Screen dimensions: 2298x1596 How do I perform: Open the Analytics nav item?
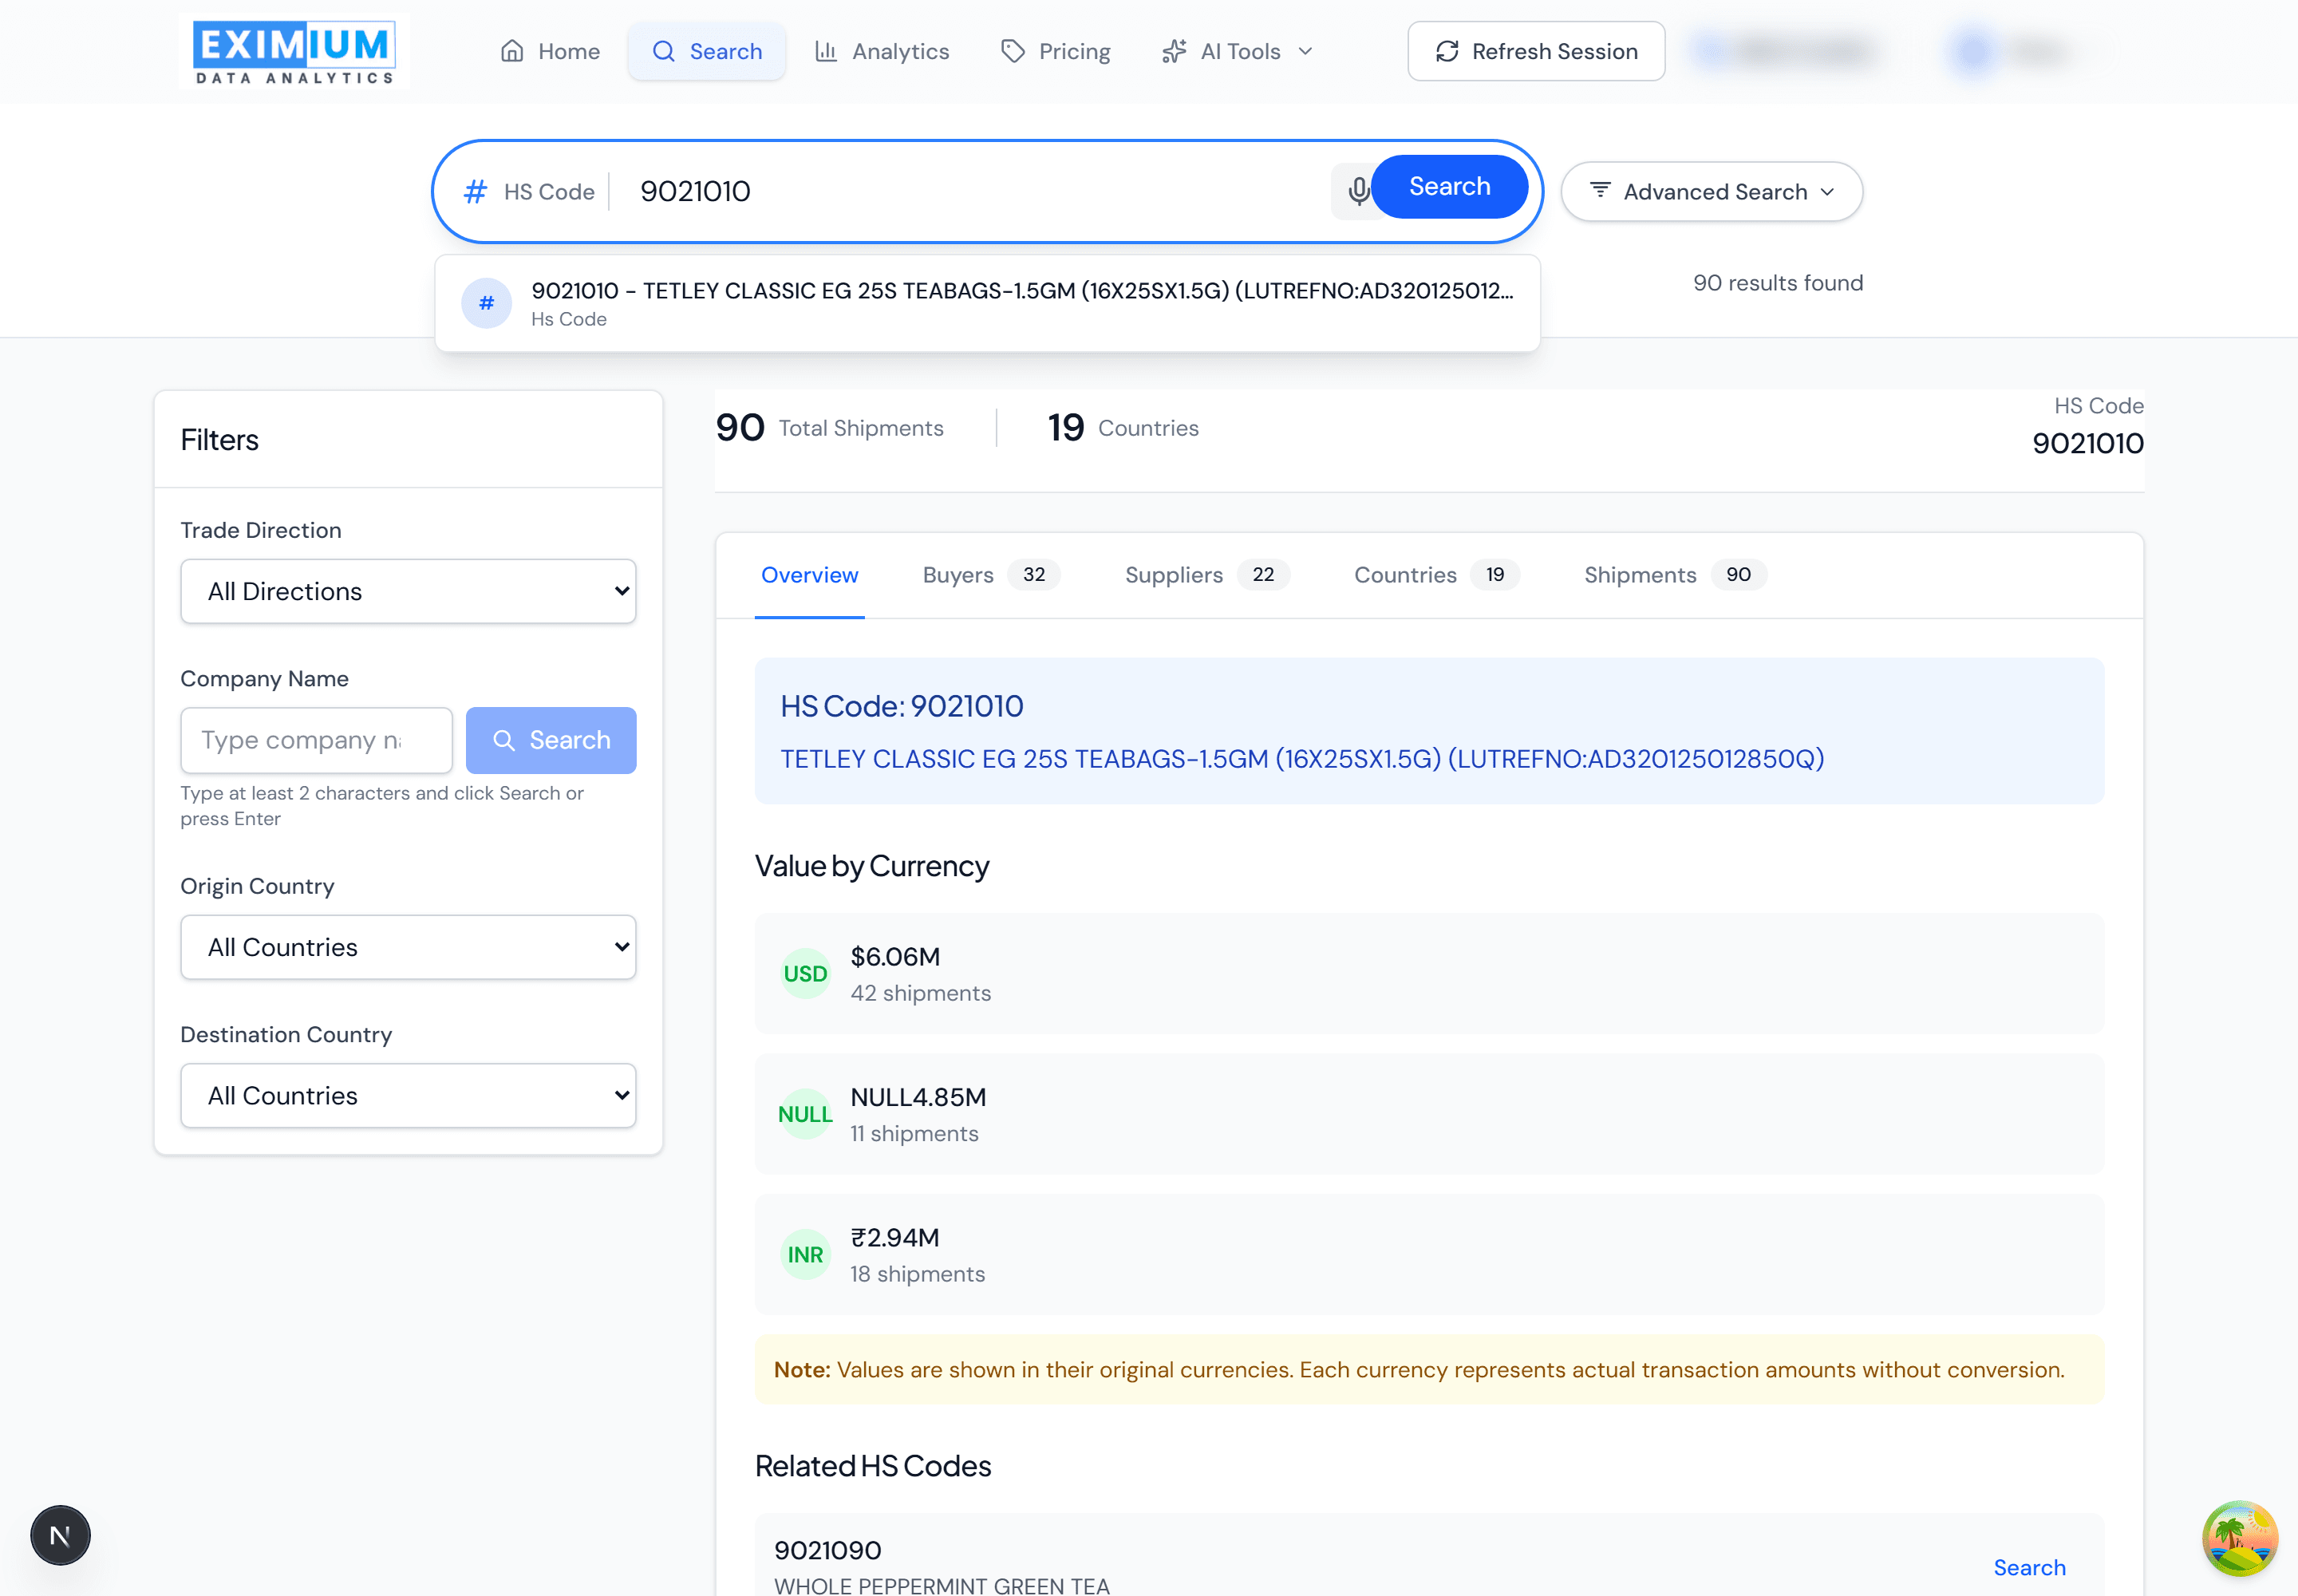pyautogui.click(x=881, y=51)
